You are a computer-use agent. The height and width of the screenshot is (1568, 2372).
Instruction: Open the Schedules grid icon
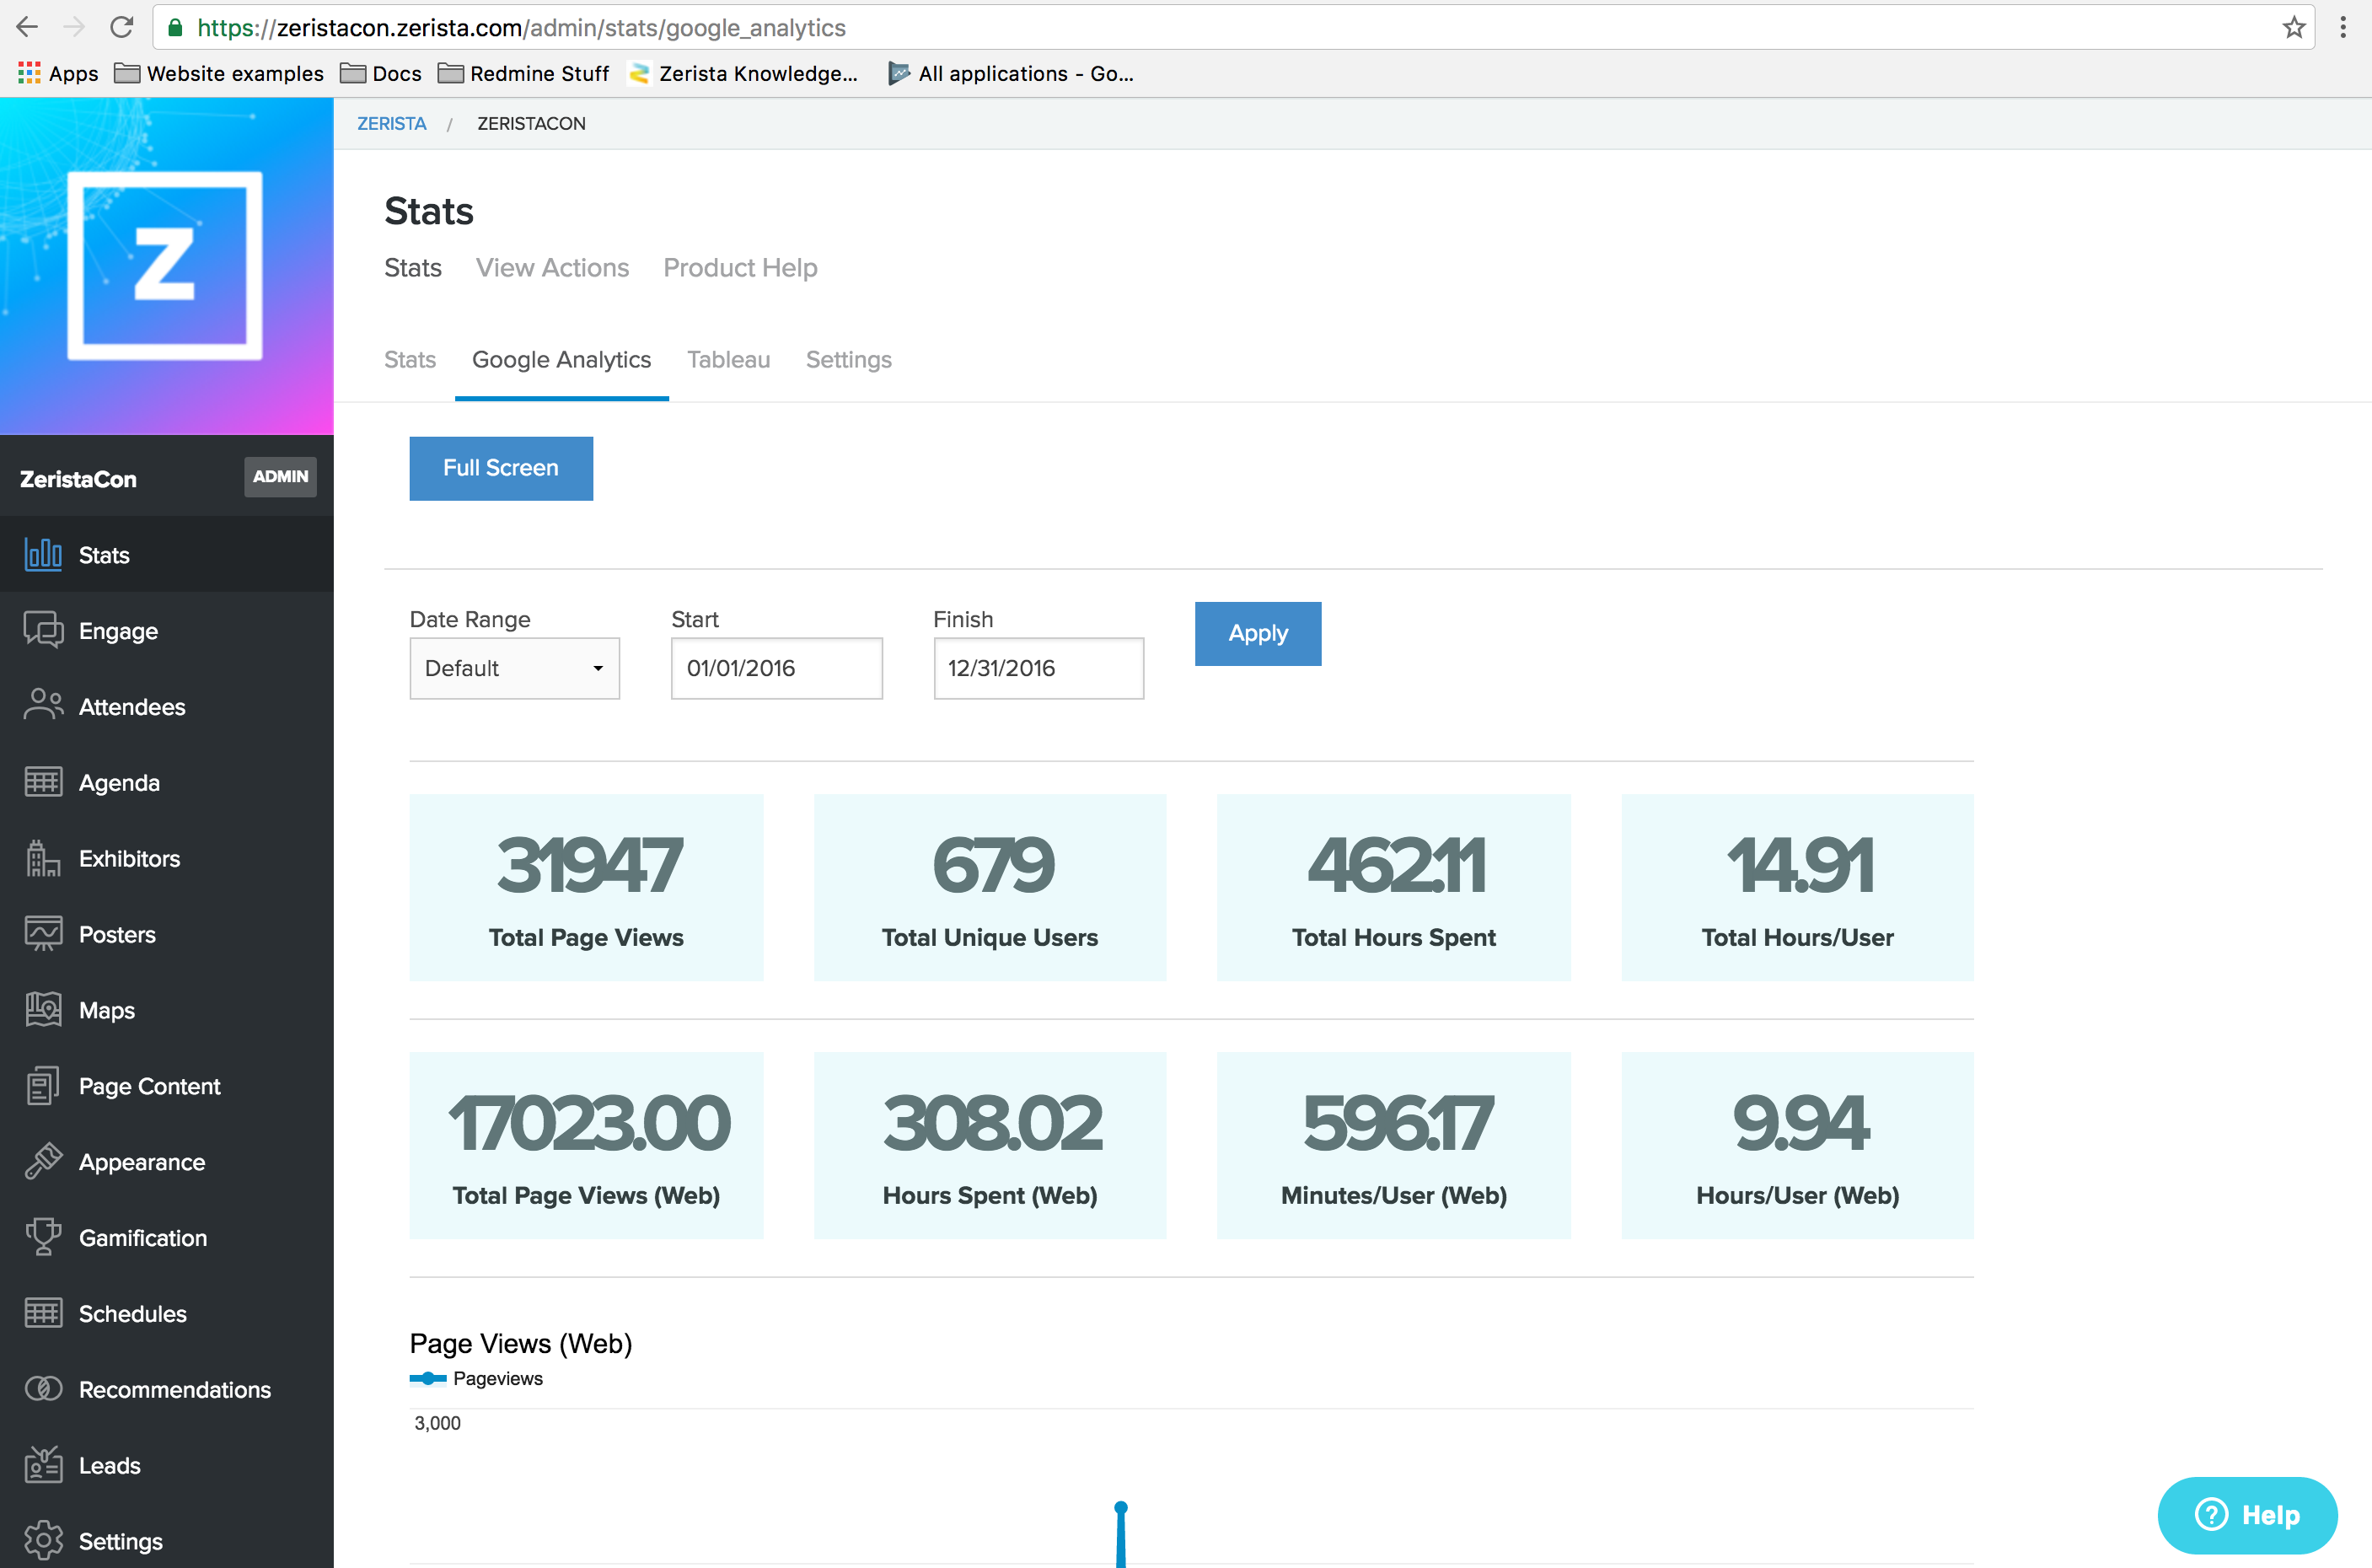43,1313
